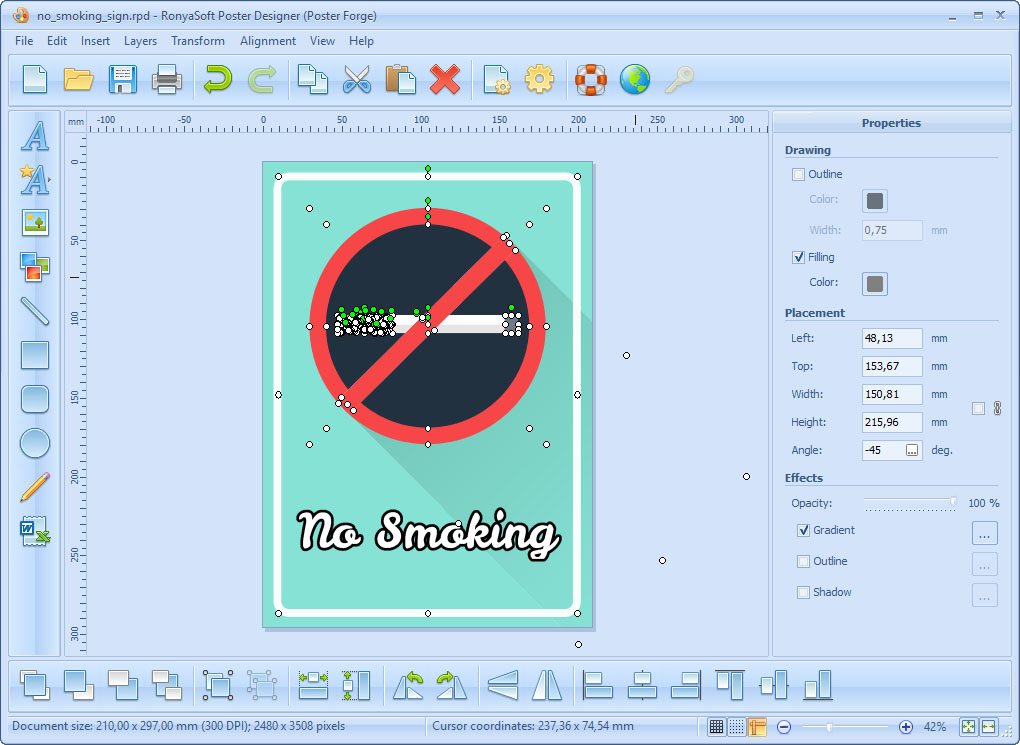Viewport: 1020px width, 745px height.
Task: Select the Text tool in the left toolbar
Action: [x=35, y=136]
